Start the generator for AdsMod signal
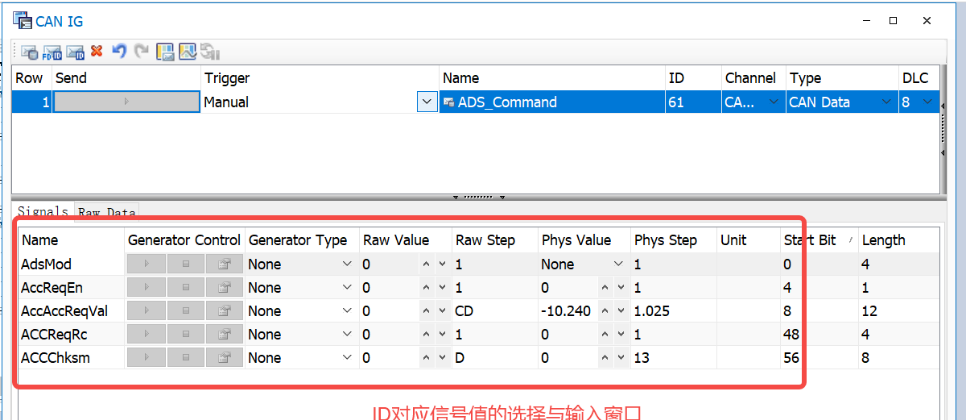 (x=146, y=264)
